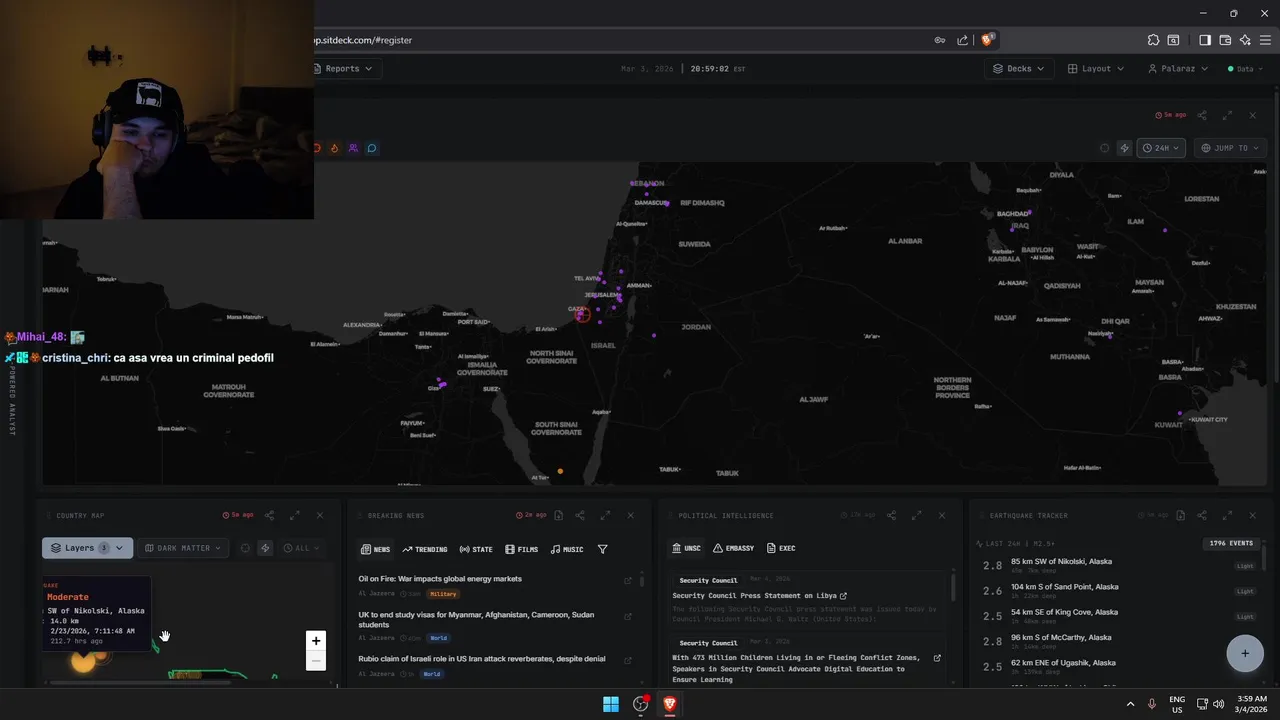Screen dimensions: 1280x720
Task: Share the Earthquake Tracker widget
Action: point(1202,515)
